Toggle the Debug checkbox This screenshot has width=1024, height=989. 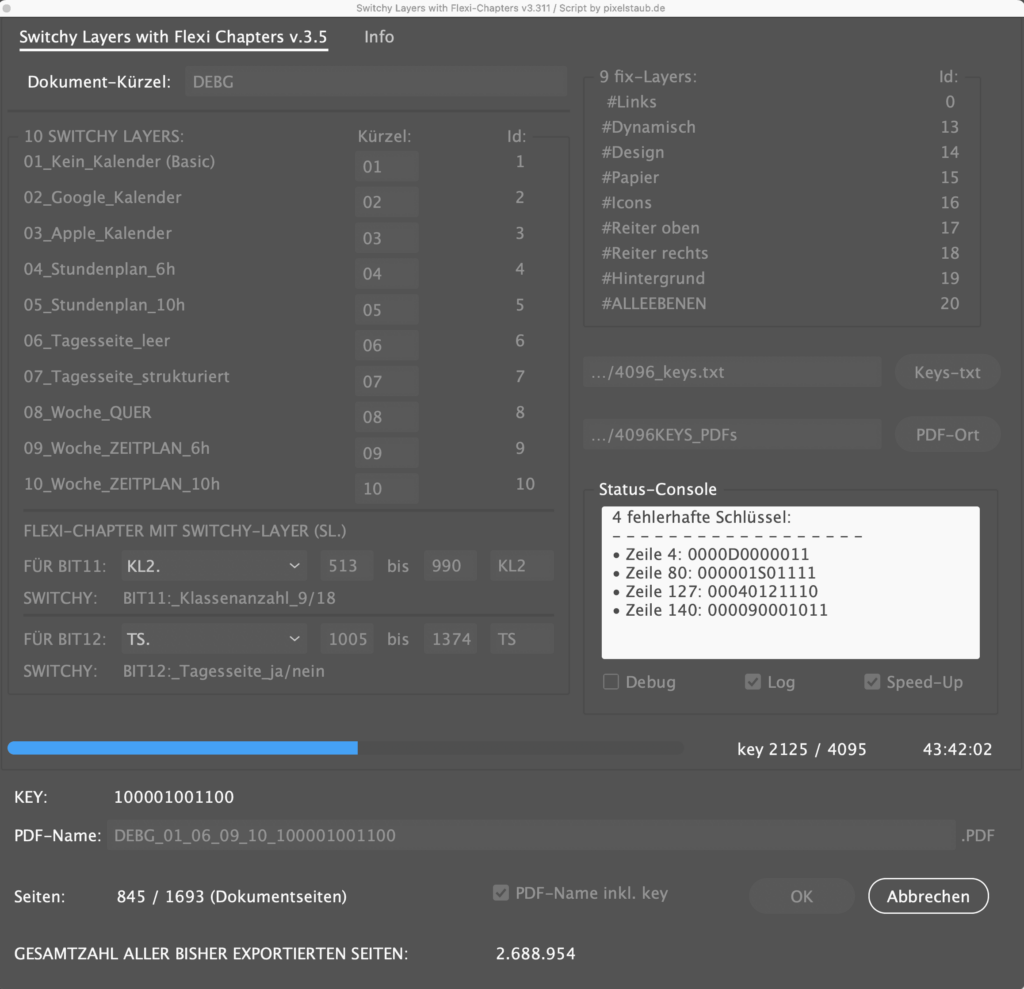point(611,682)
